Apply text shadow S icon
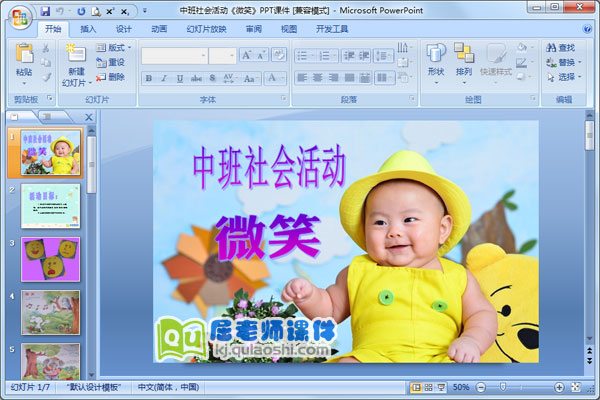600x400 pixels. (213, 78)
